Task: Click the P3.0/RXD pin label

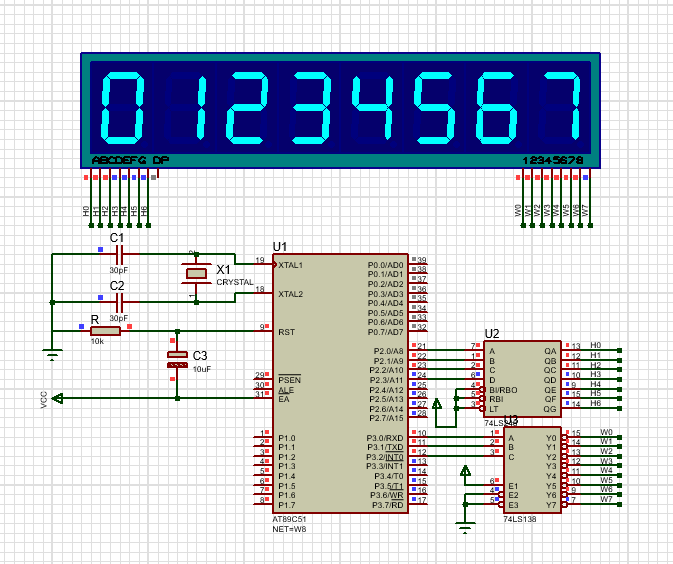Action: tap(385, 438)
